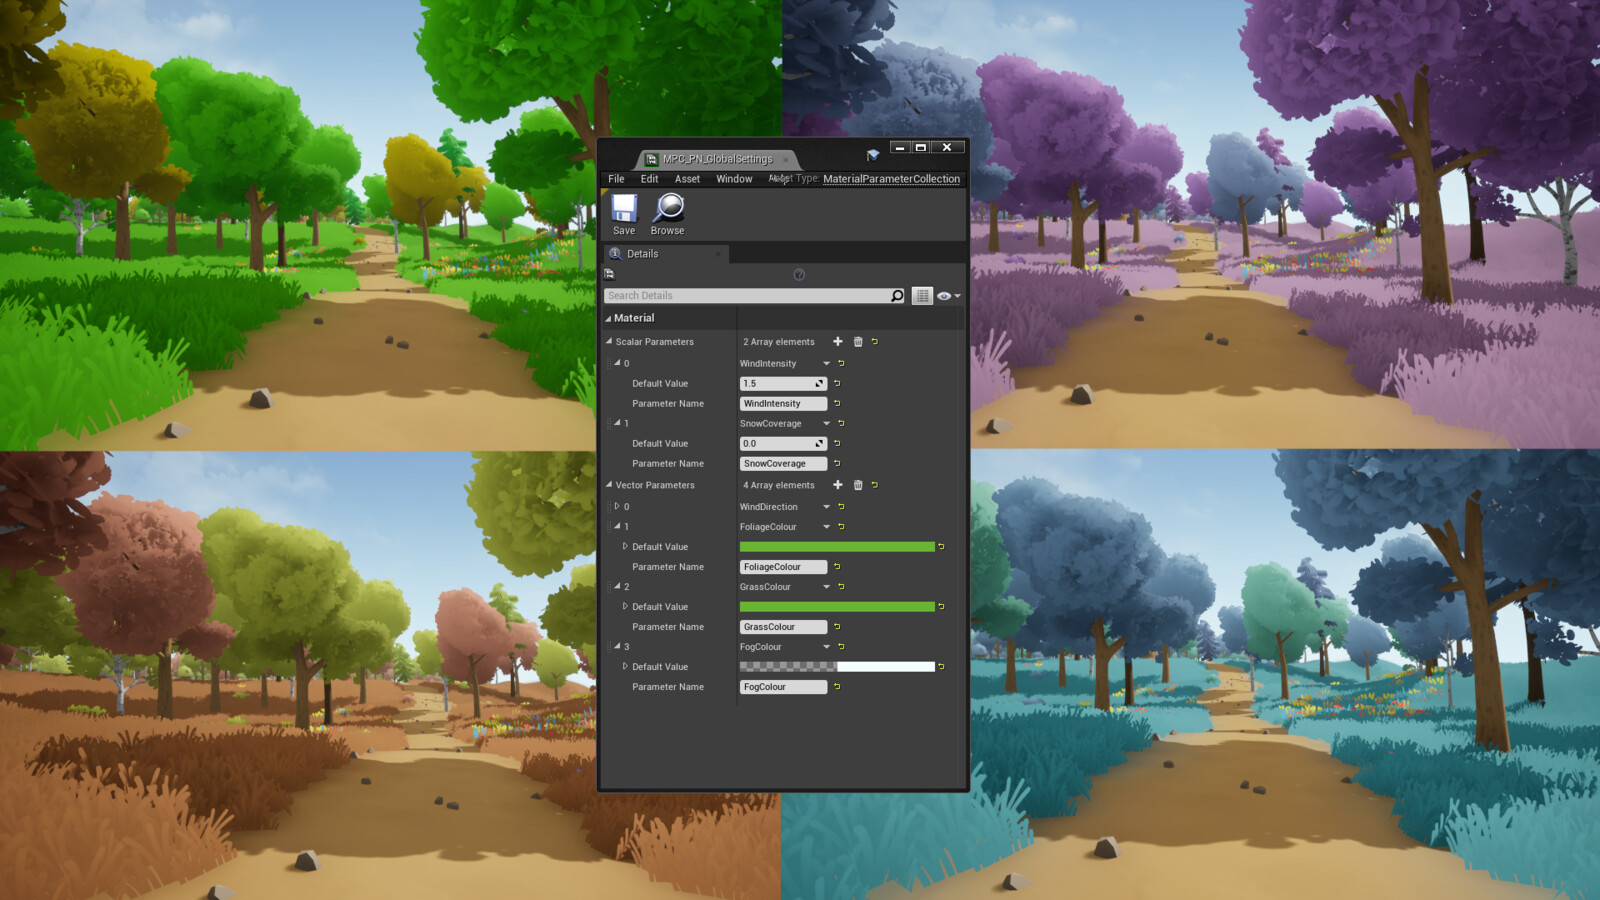Open GrassColour green colour swatch
1600x900 pixels.
[x=837, y=607]
